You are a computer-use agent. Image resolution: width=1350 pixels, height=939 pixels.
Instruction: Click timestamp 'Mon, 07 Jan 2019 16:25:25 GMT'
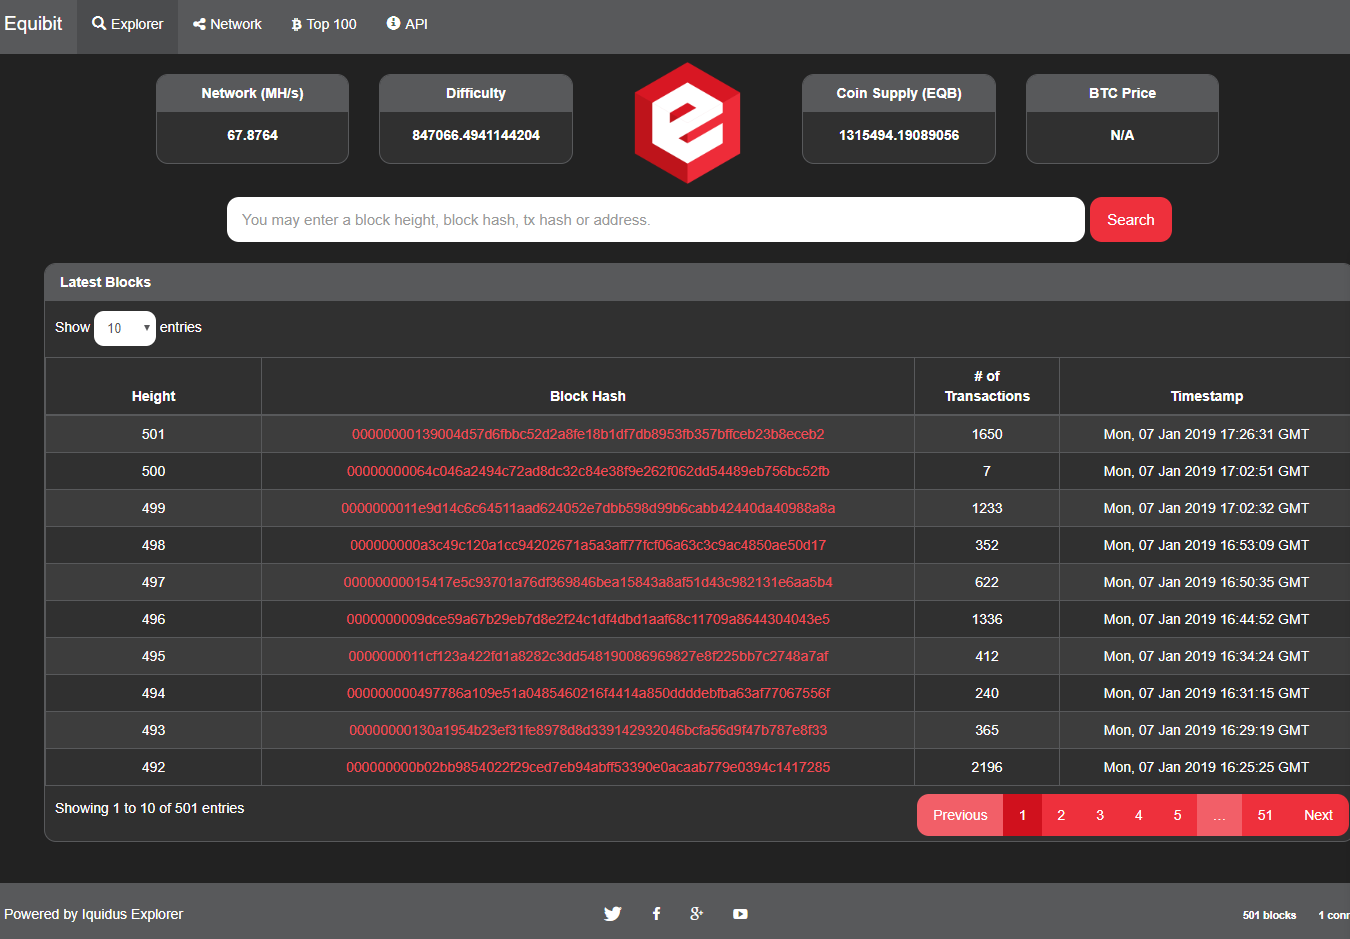[1206, 767]
